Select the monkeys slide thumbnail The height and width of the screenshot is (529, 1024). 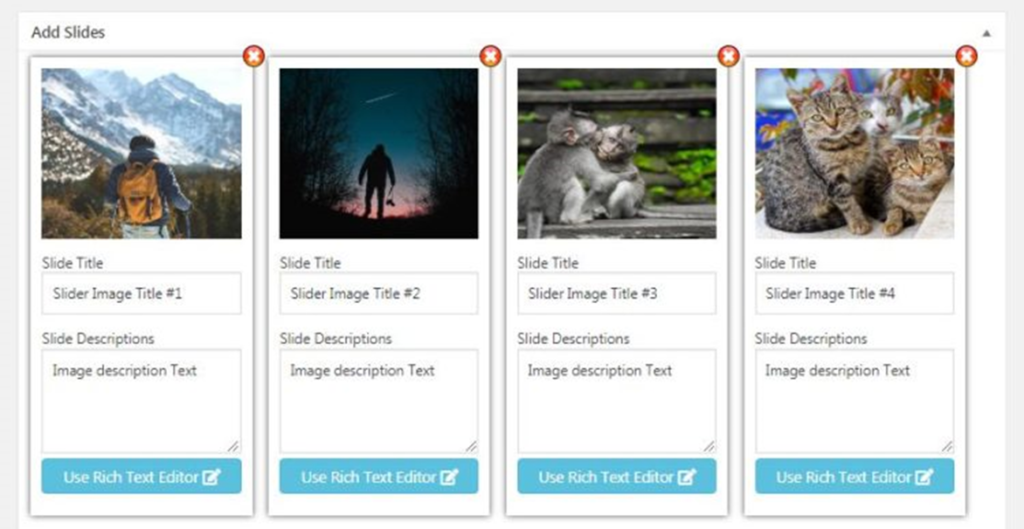(x=616, y=153)
